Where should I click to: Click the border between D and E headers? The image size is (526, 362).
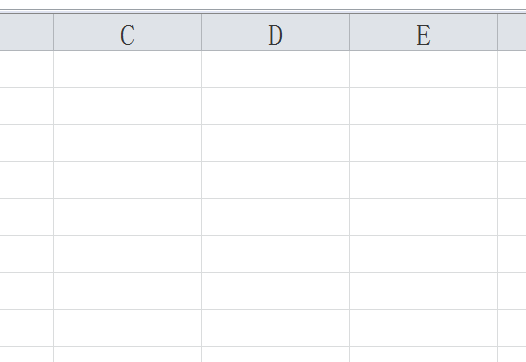(350, 32)
